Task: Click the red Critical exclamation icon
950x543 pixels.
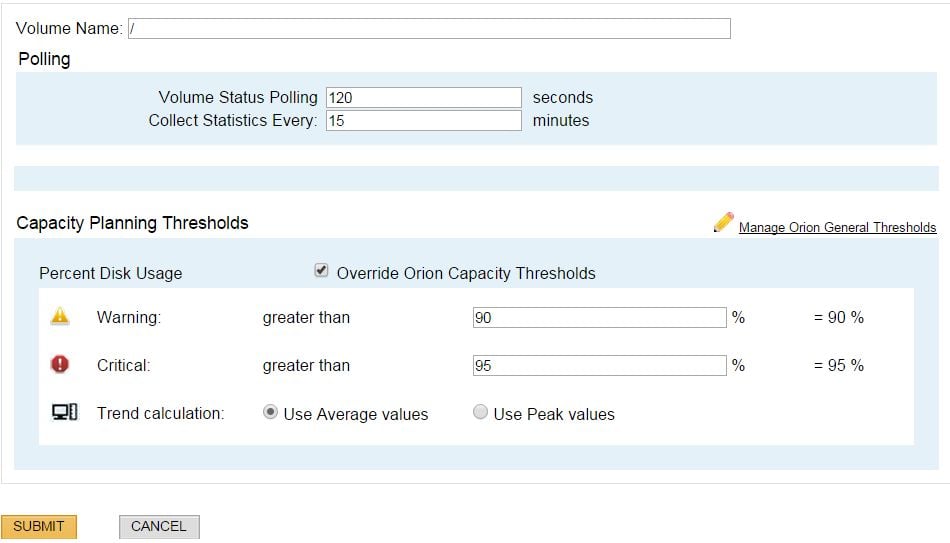Action: [59, 364]
